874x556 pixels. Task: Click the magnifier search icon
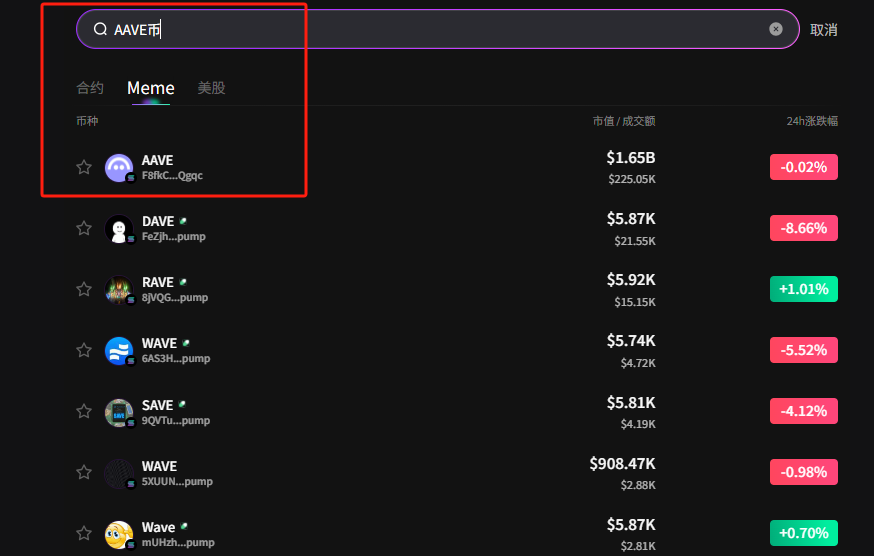(100, 29)
